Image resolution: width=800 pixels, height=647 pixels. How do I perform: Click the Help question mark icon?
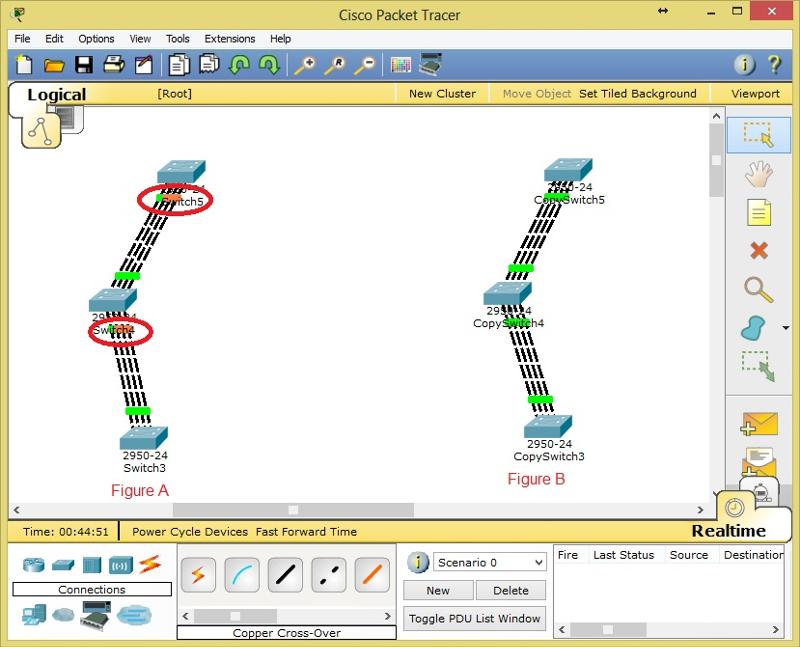(774, 65)
